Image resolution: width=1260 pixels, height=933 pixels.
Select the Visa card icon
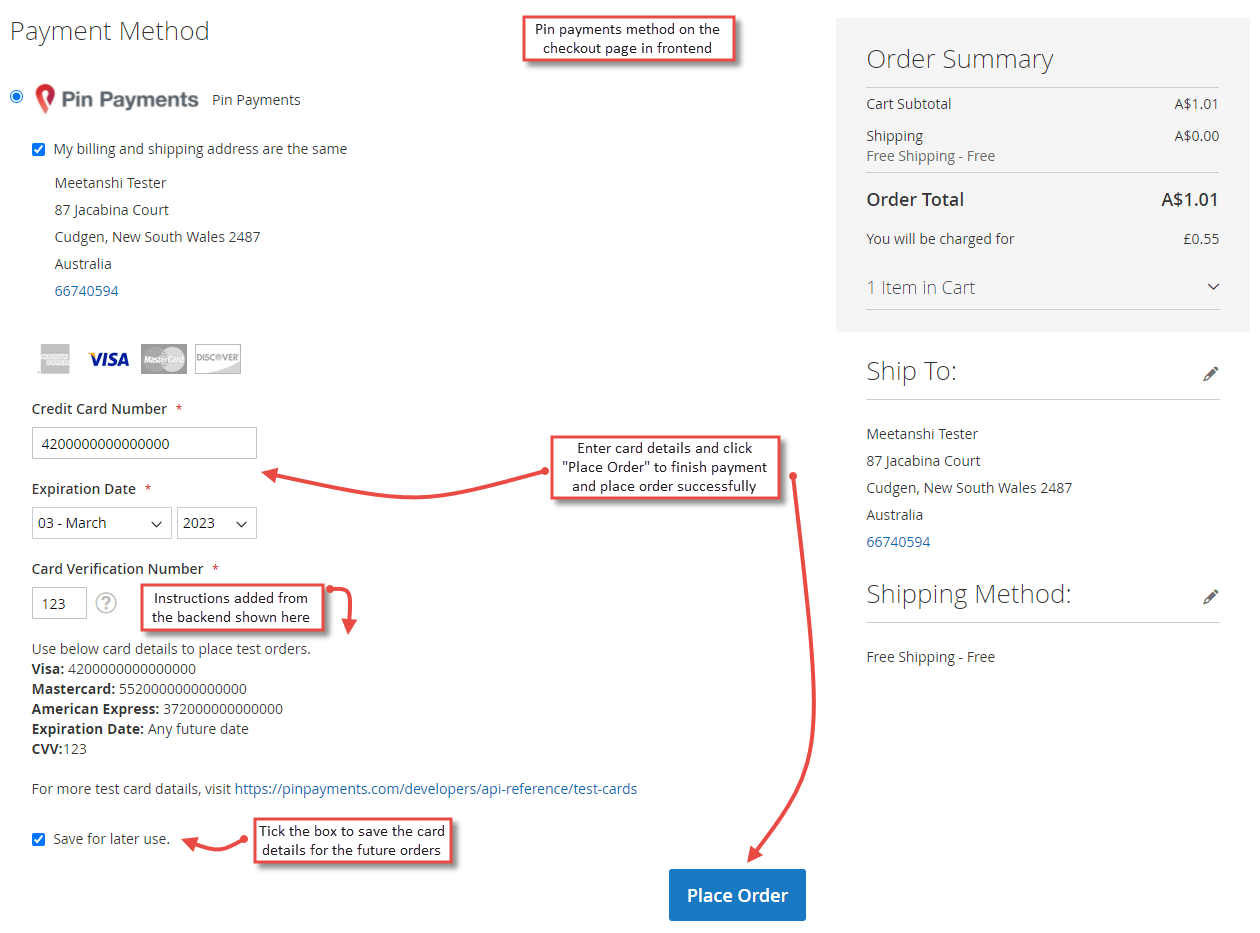[107, 358]
